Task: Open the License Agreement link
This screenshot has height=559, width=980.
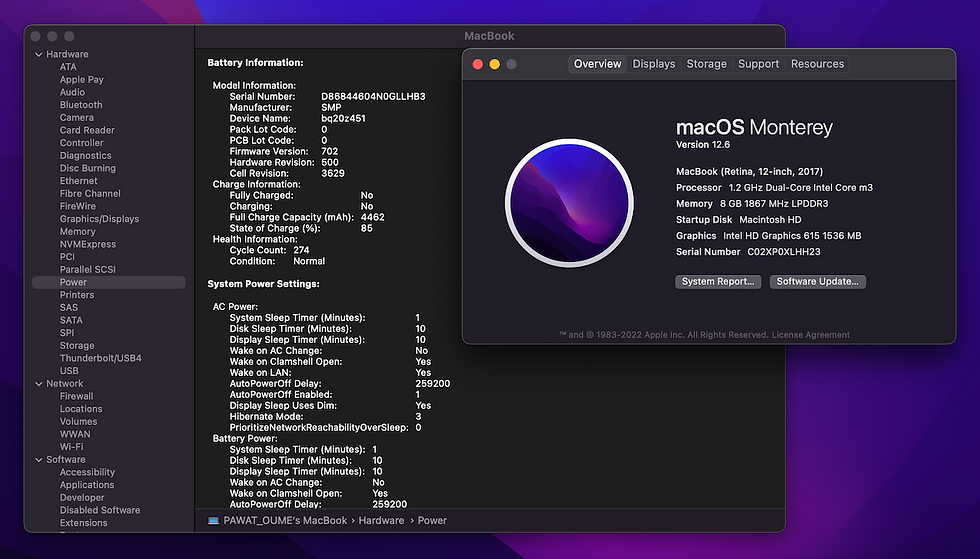Action: [x=811, y=335]
